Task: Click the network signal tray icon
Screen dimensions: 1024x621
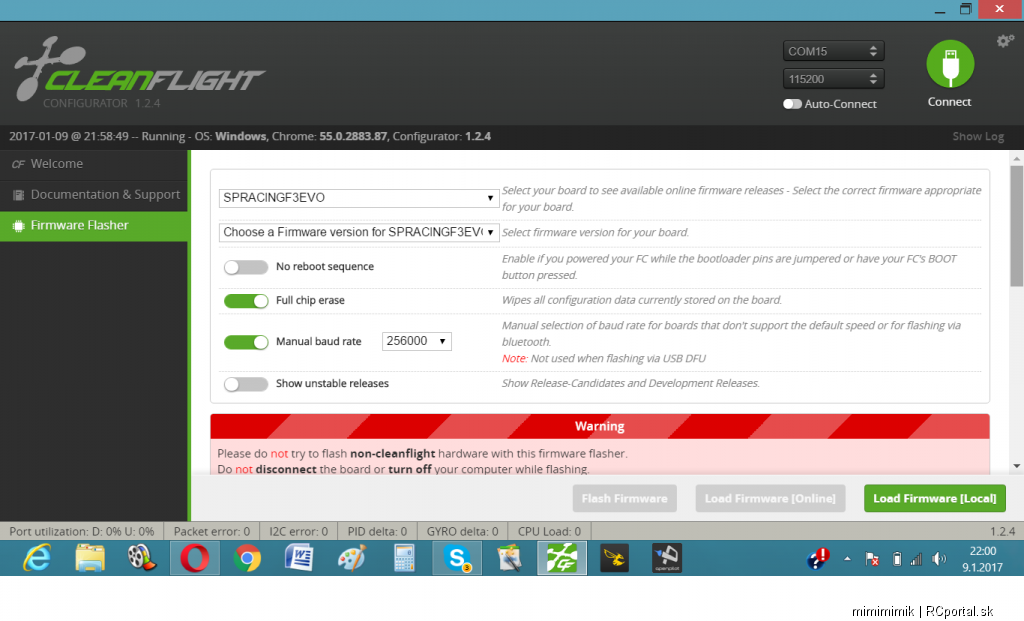Action: click(916, 559)
